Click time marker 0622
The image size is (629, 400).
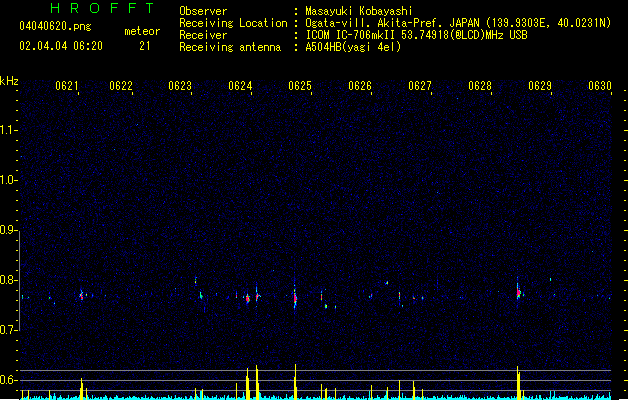point(121,86)
